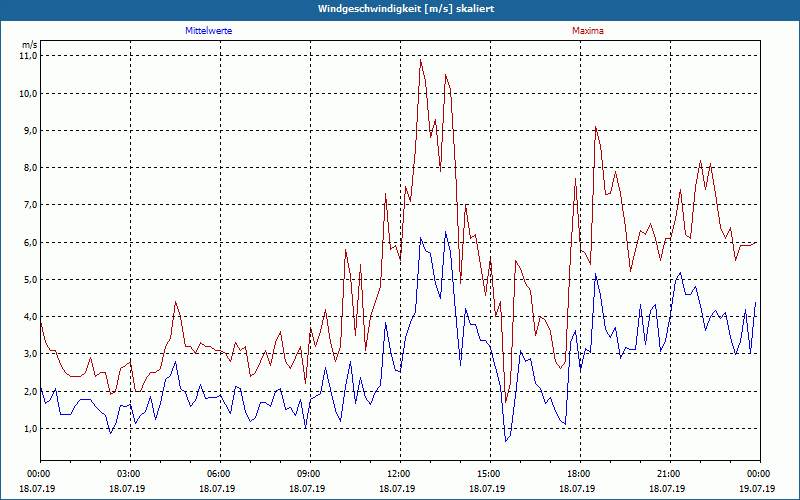Click the '18.07.19' date below 18:00
800x500 pixels.
[577, 488]
